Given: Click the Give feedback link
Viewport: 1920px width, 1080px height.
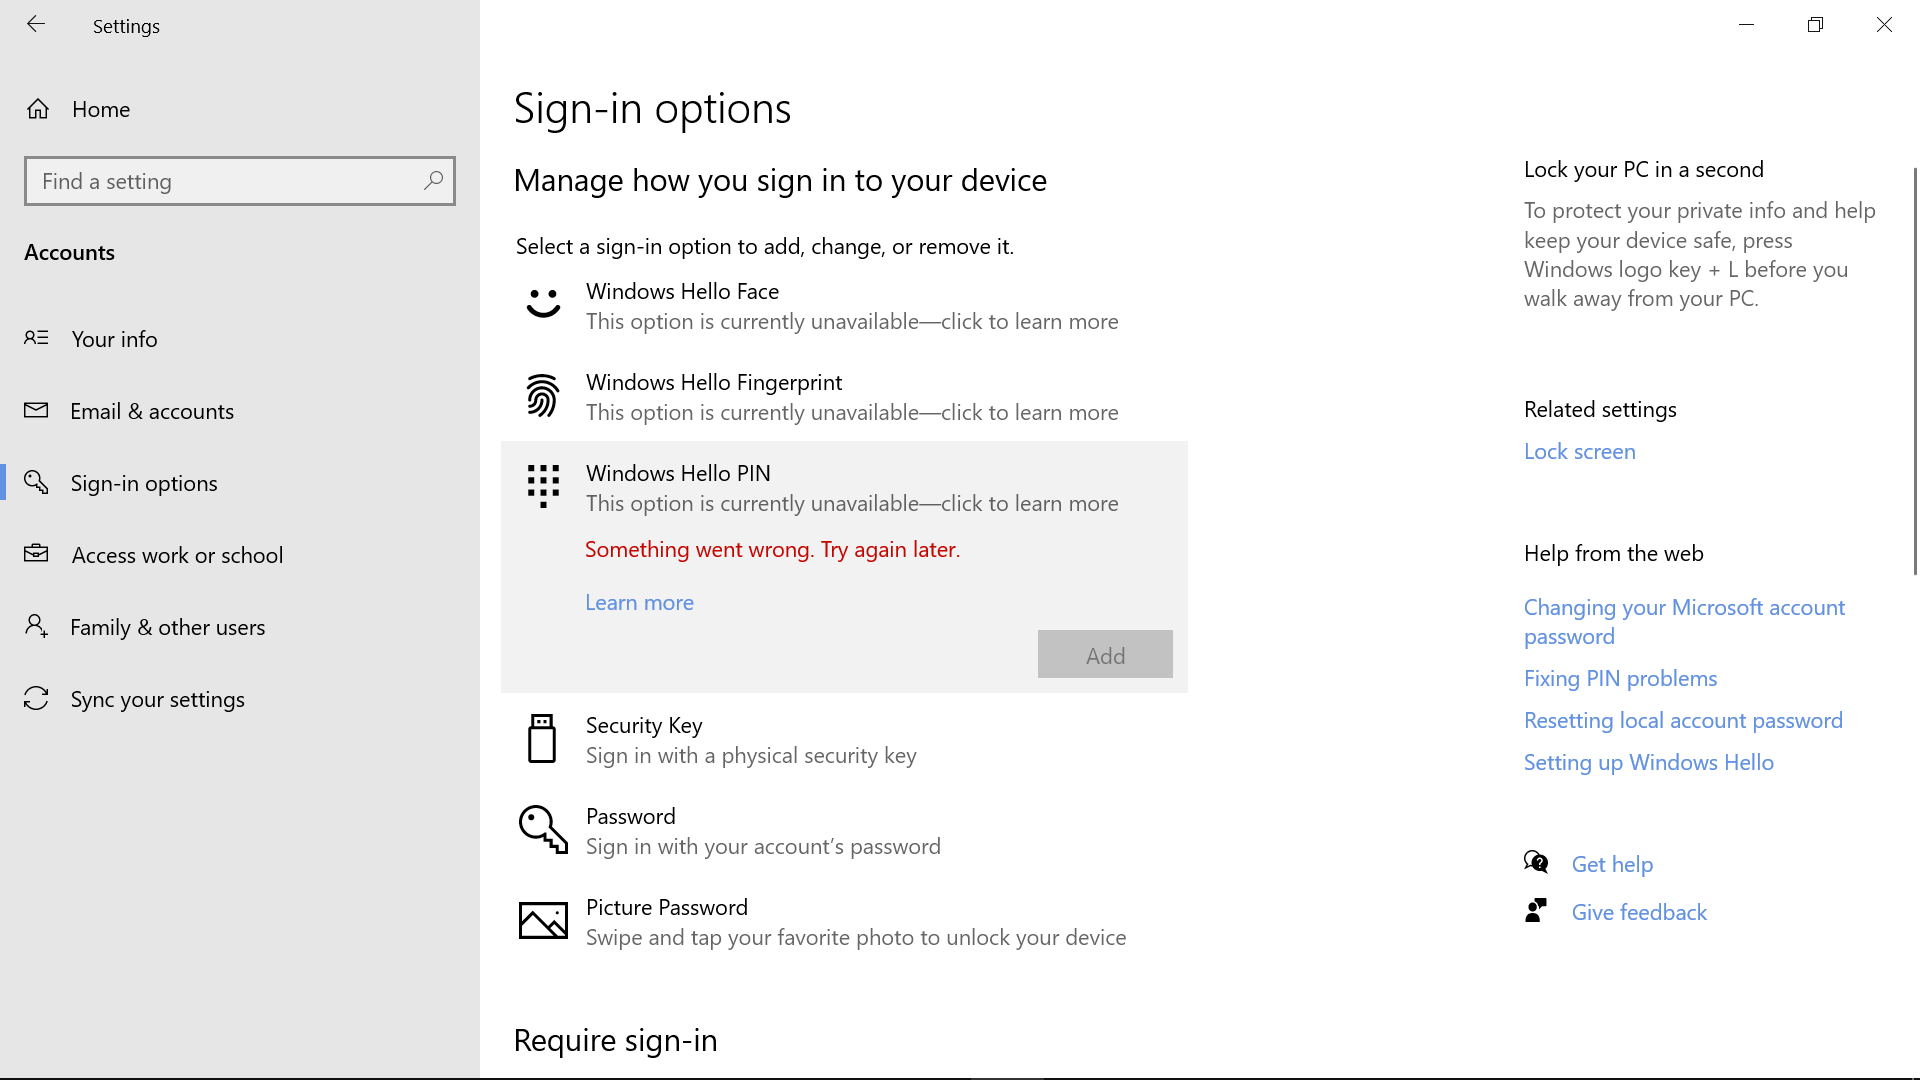Looking at the screenshot, I should click(x=1639, y=912).
